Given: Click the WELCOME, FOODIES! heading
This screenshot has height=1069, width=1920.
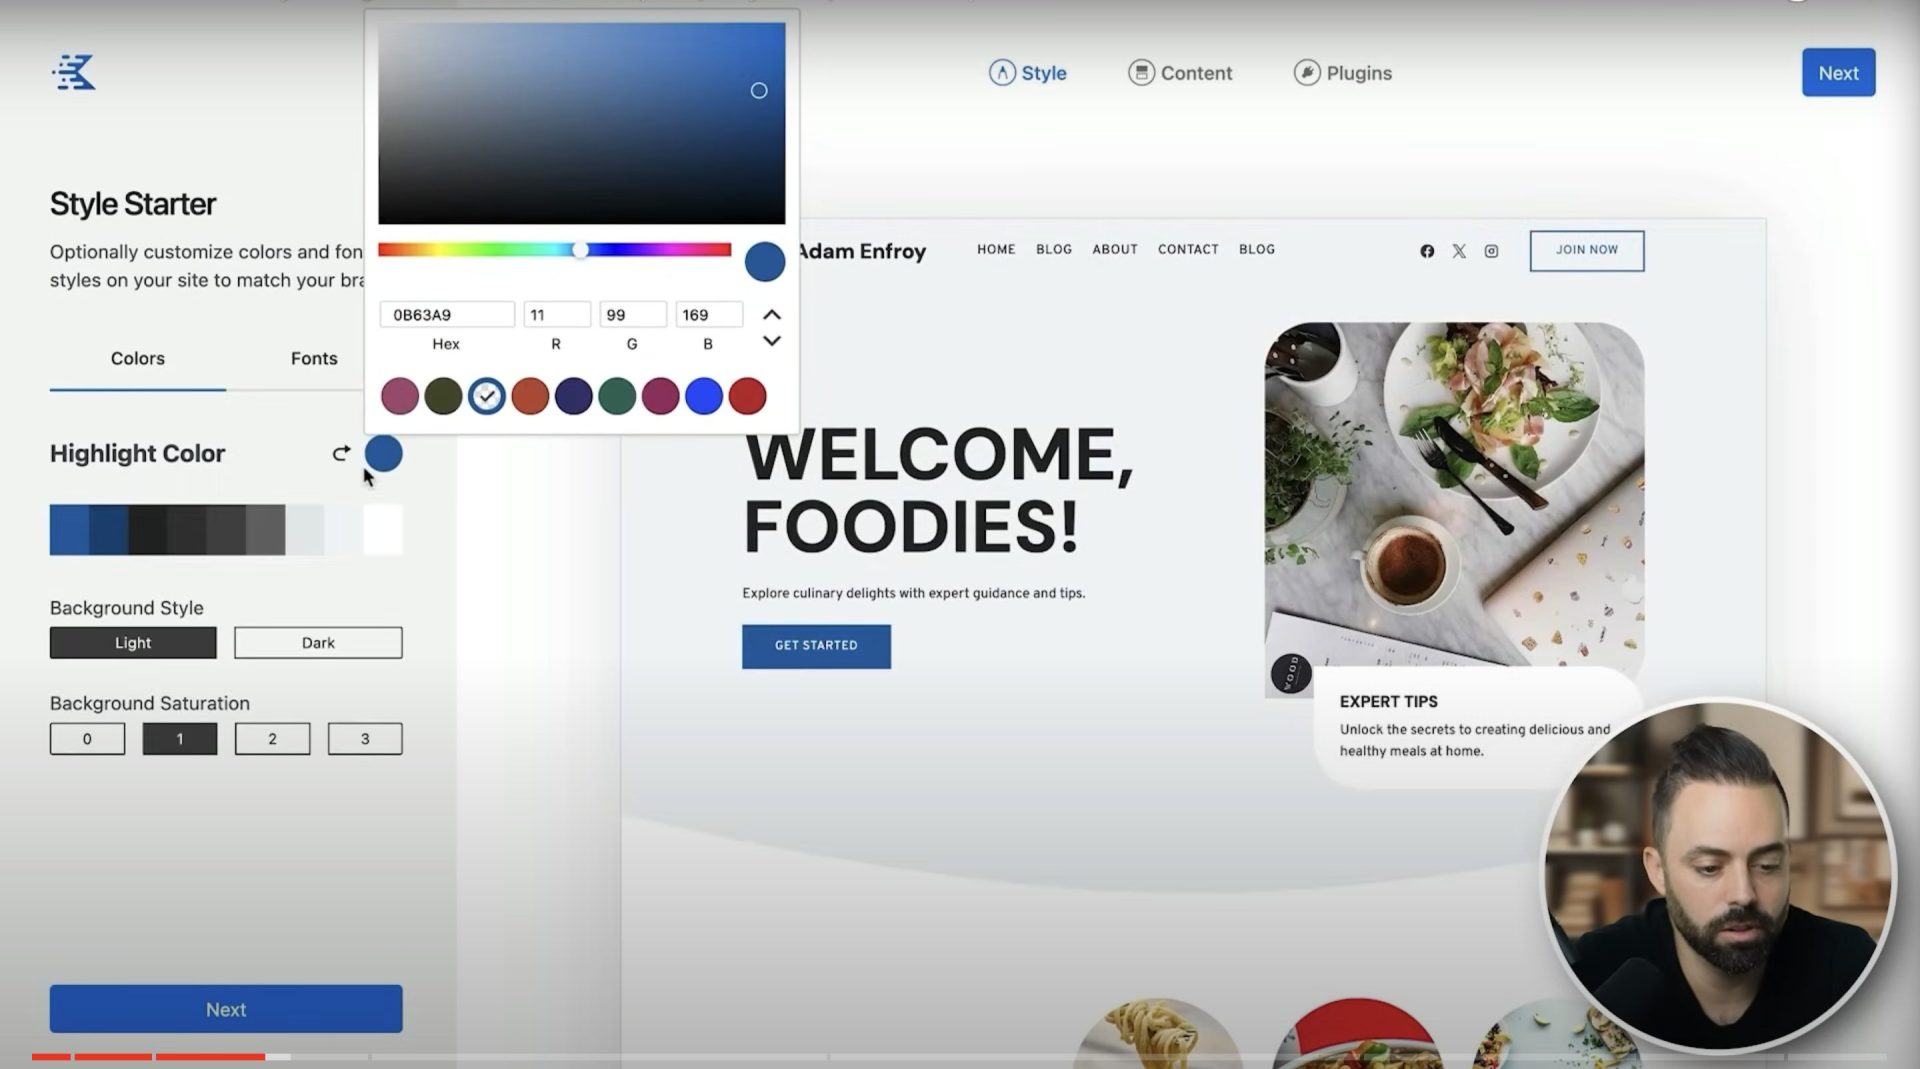Looking at the screenshot, I should point(938,490).
